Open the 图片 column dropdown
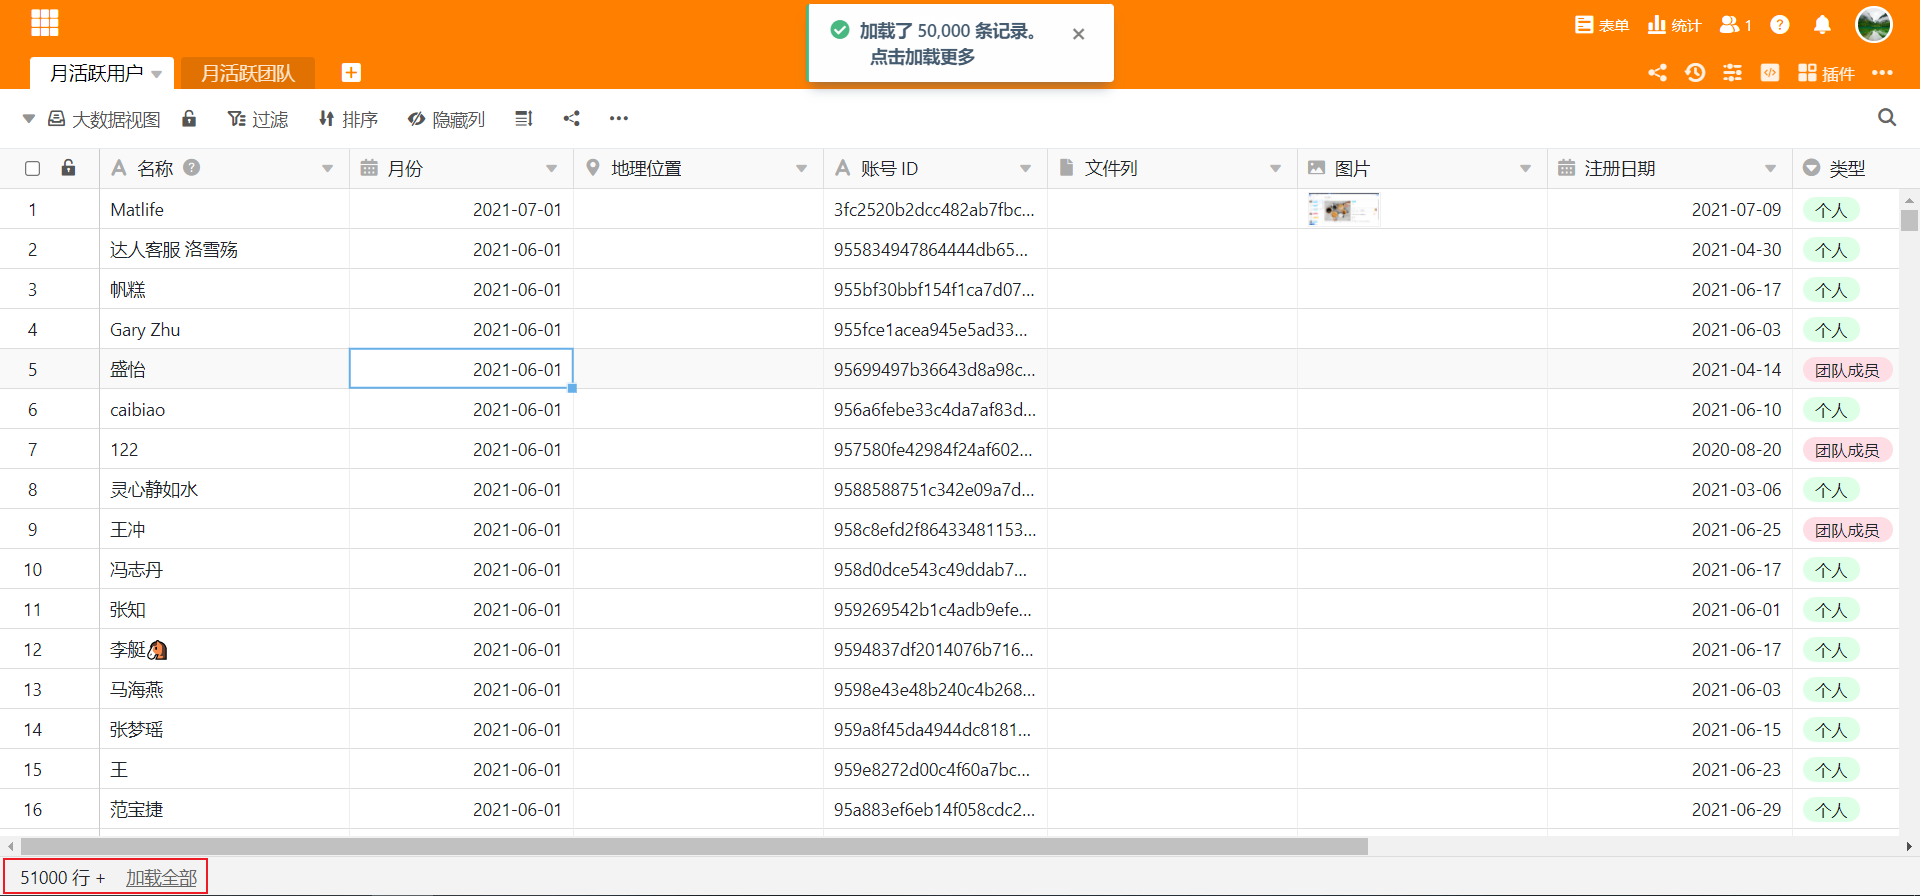1920x896 pixels. coord(1525,168)
